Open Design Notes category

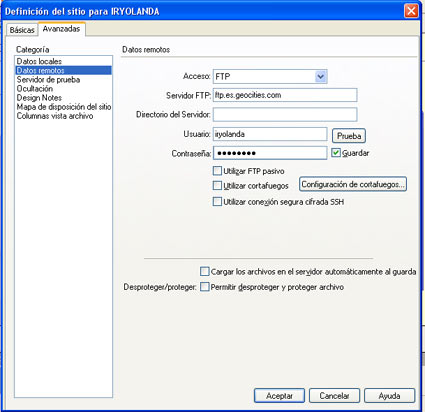pos(39,98)
